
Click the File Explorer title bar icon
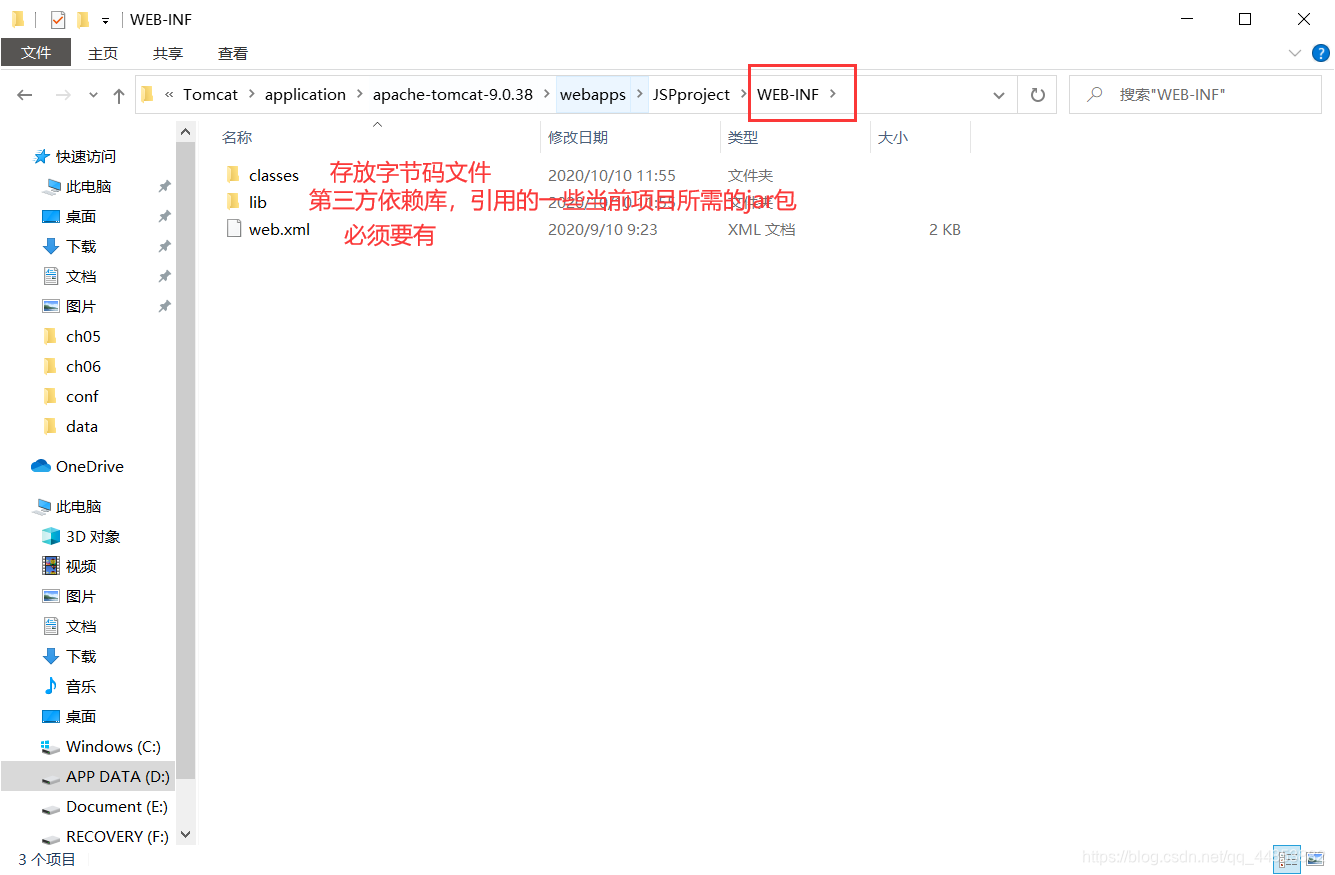pos(18,19)
